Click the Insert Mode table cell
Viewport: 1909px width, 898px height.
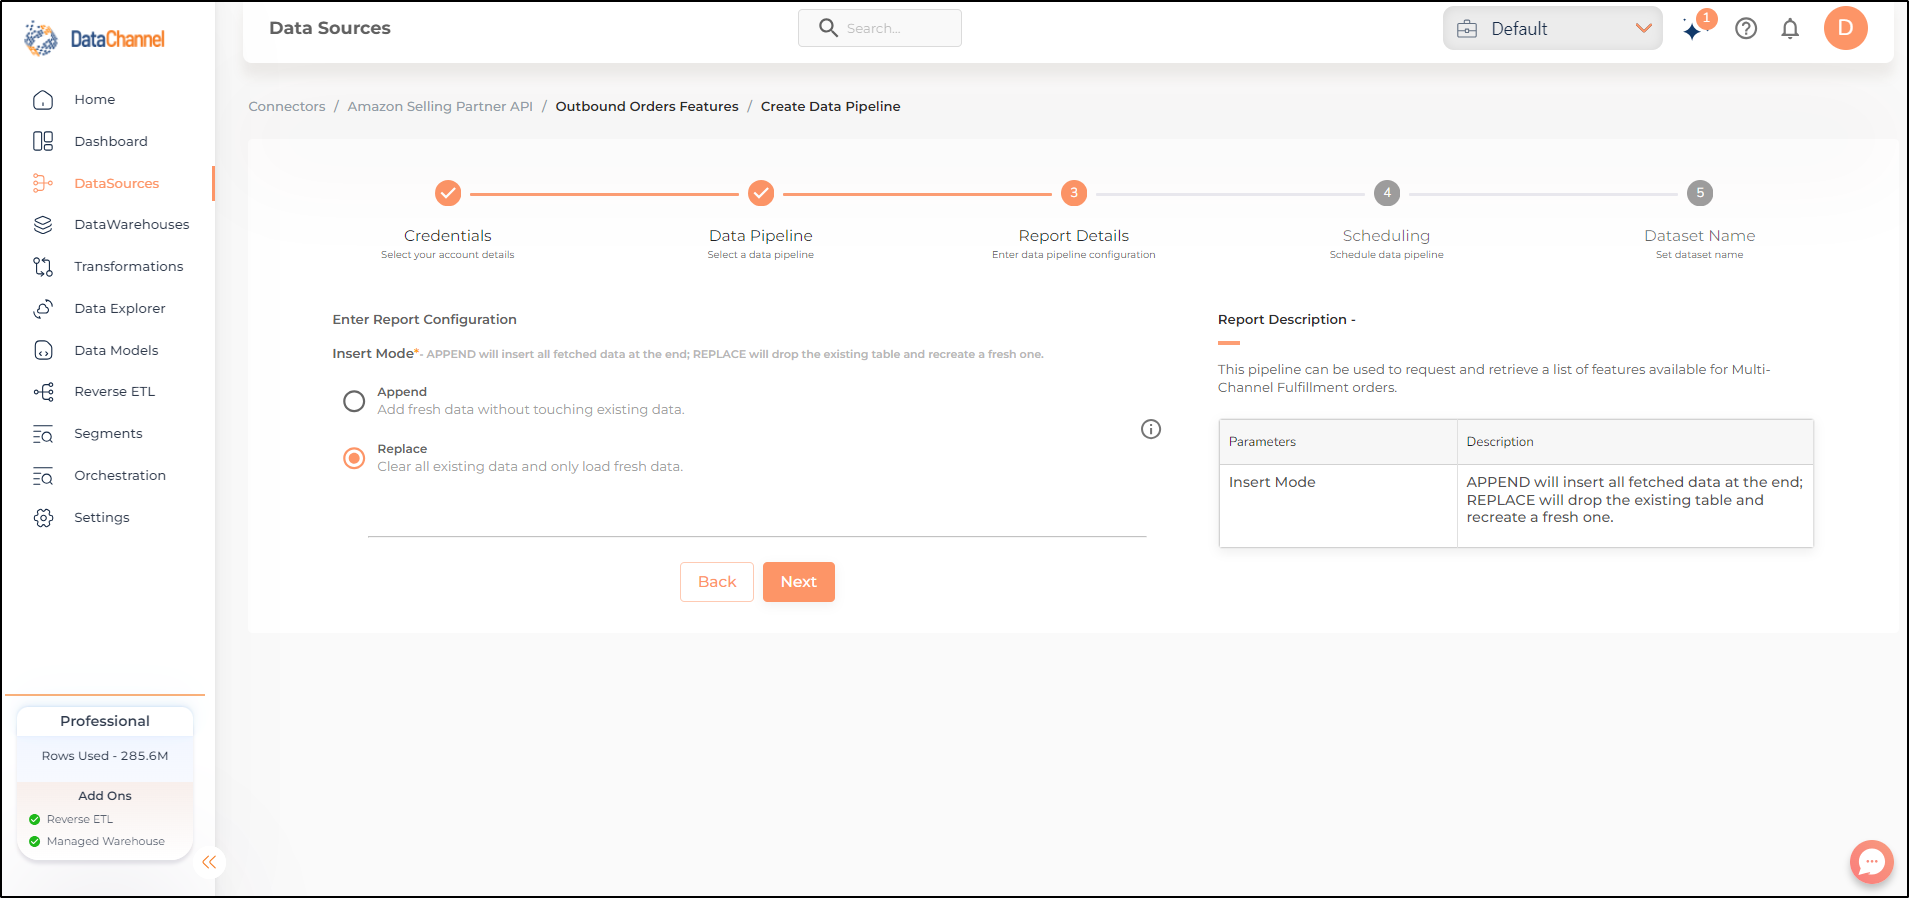click(x=1338, y=505)
